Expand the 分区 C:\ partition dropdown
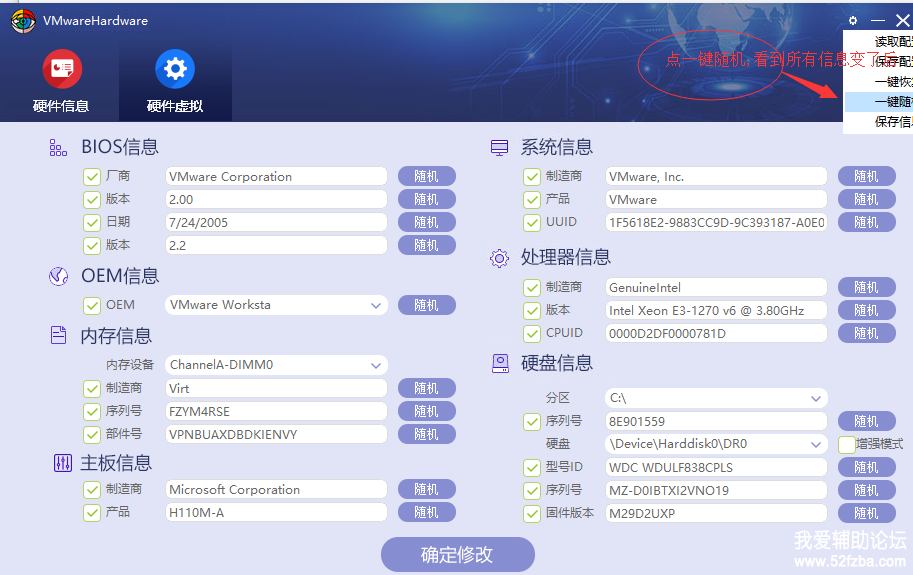Screen dimensions: 913x575 click(x=816, y=399)
